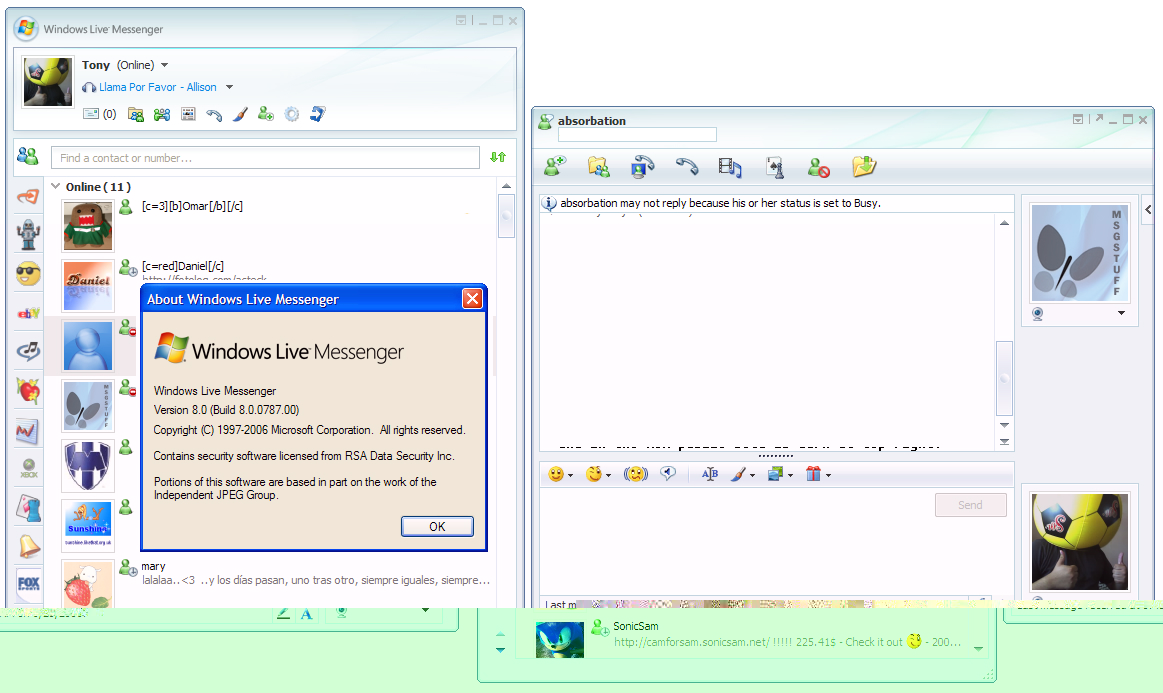Click the dropdown arrow at the right of SonicSam's row
Screen dimensions: 1163x693
(x=978, y=649)
